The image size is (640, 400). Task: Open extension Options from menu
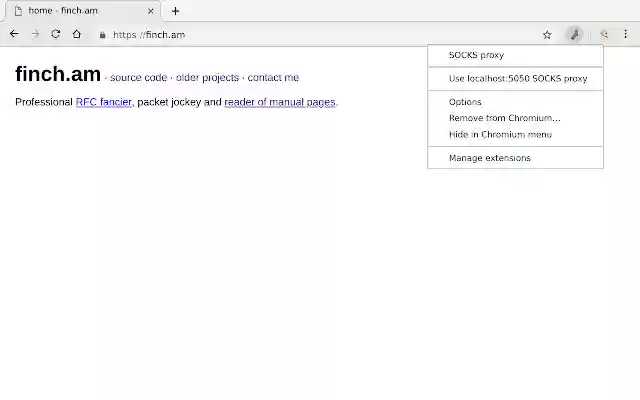(515, 102)
